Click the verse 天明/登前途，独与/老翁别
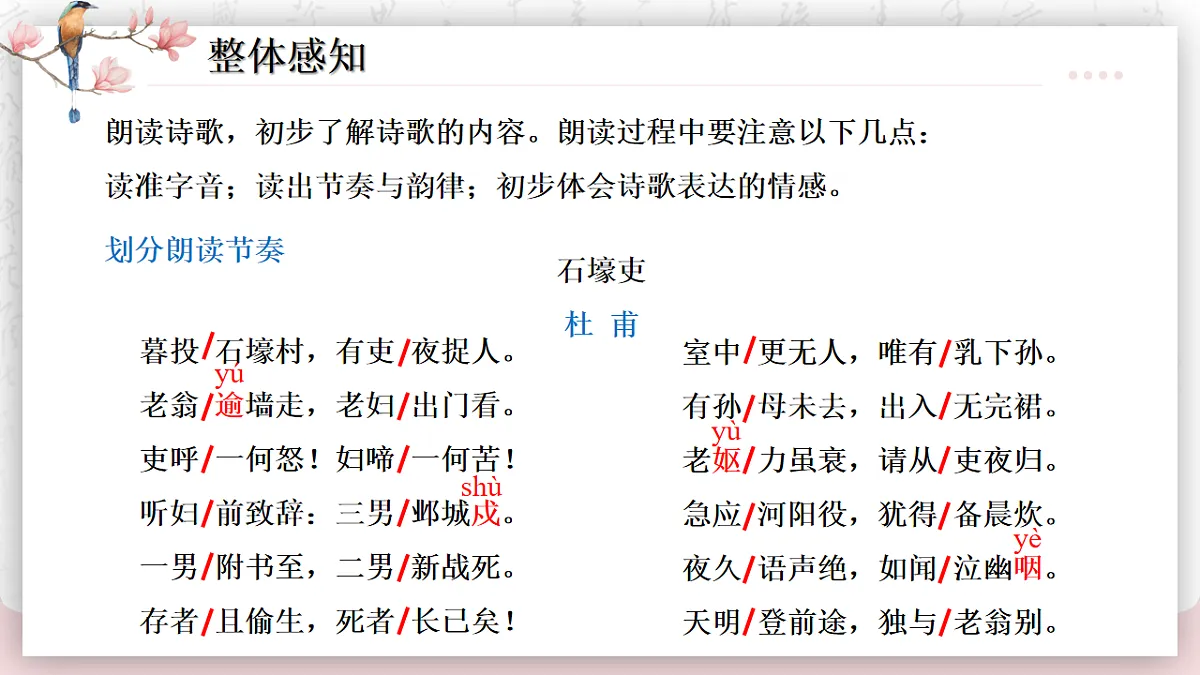The image size is (1200, 675). [x=871, y=622]
